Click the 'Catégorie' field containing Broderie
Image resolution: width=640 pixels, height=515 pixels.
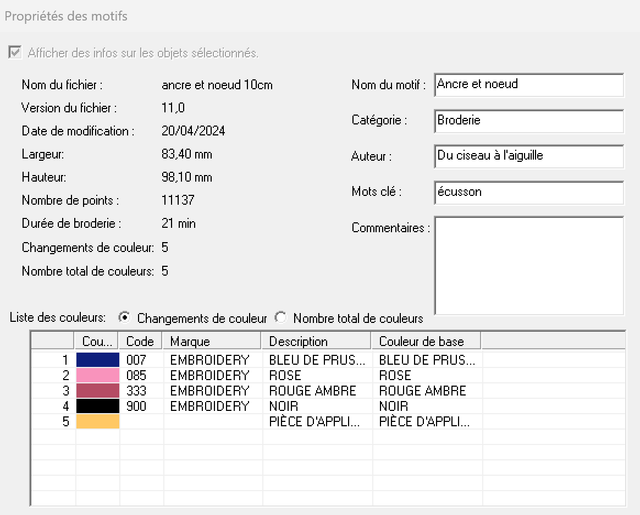[529, 121]
